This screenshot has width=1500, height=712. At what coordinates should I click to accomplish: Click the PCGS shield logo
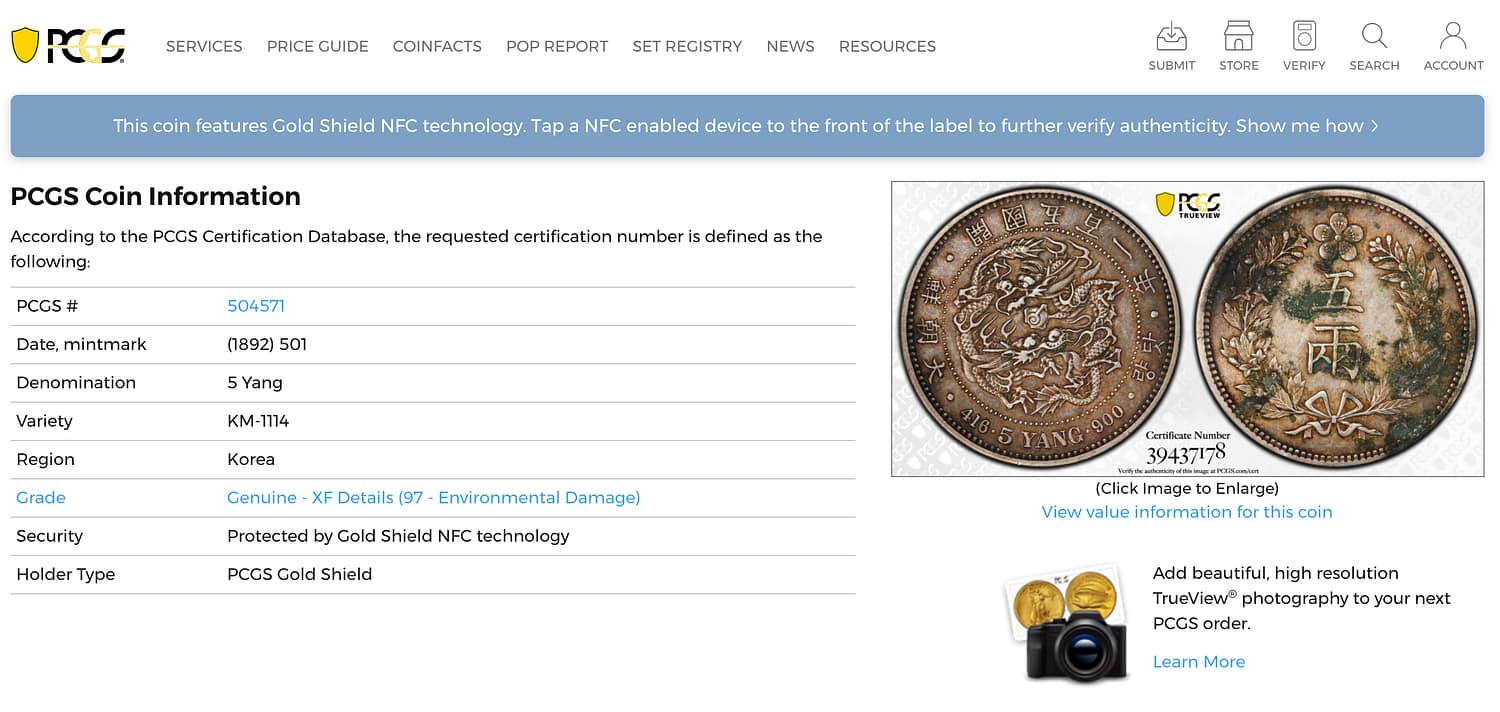click(x=68, y=46)
